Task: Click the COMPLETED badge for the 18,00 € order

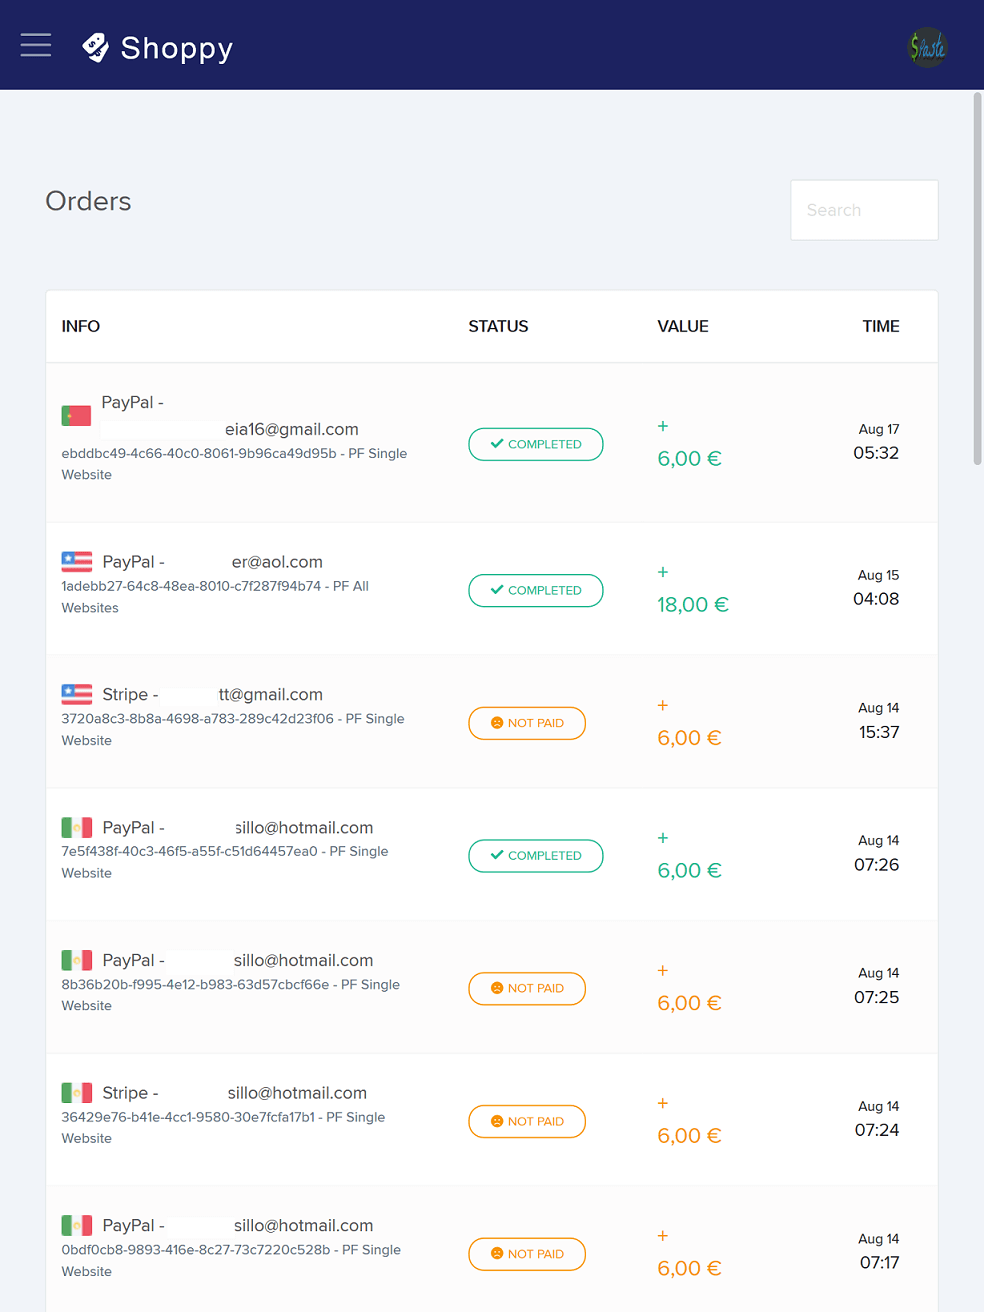Action: click(x=536, y=590)
